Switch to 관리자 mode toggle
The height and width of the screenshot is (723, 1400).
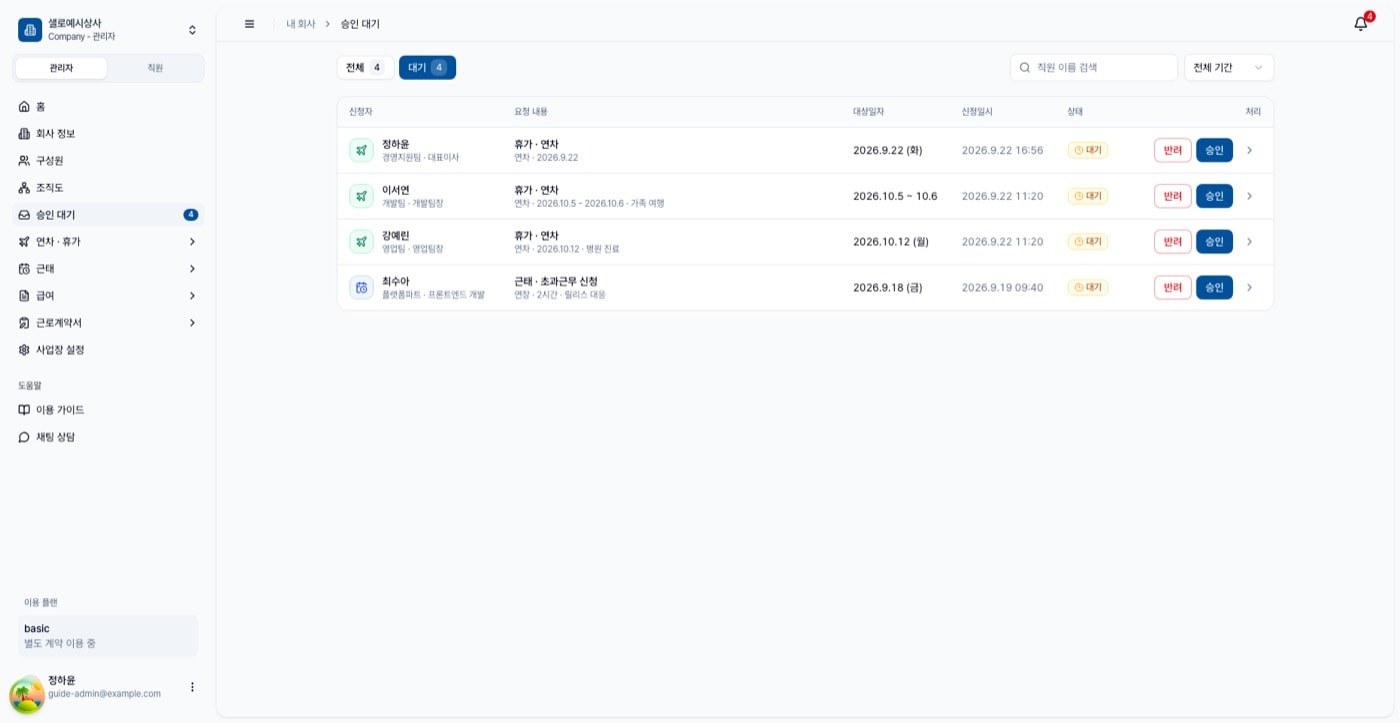point(61,68)
